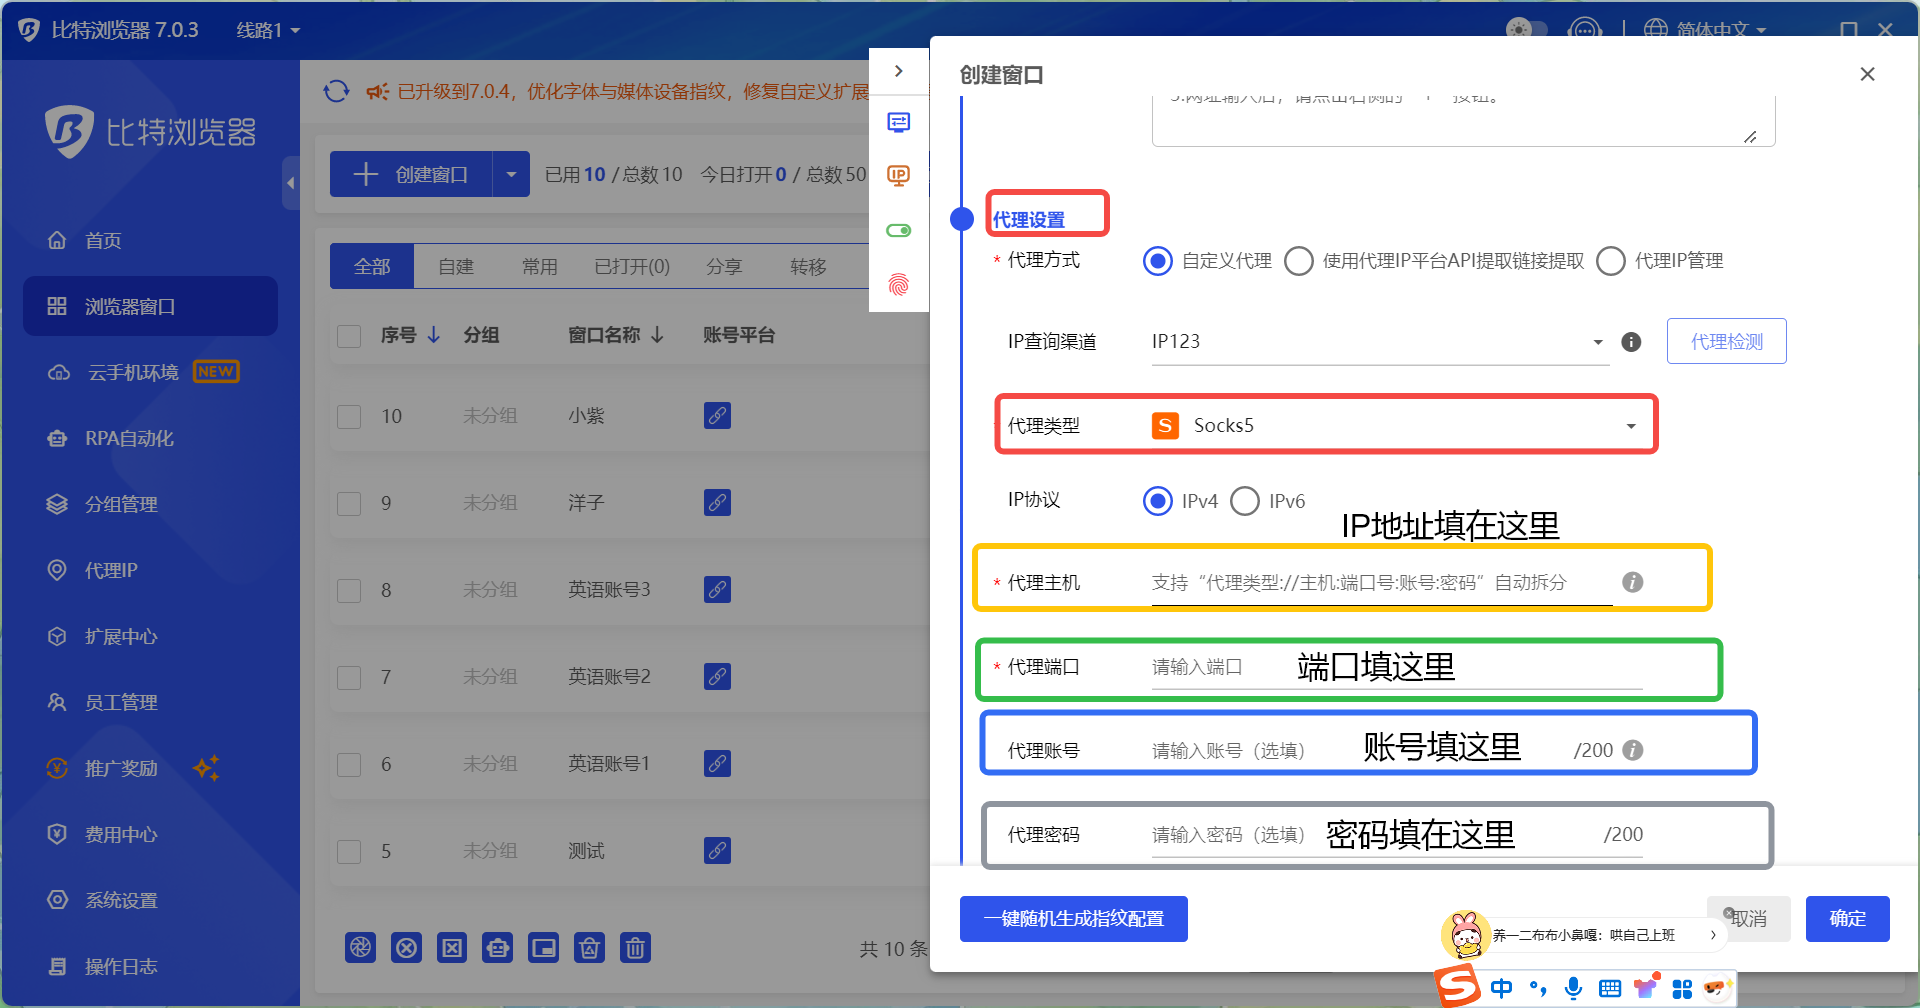Click the fingerprint icon in side strip
Image resolution: width=1920 pixels, height=1008 pixels.
point(898,285)
